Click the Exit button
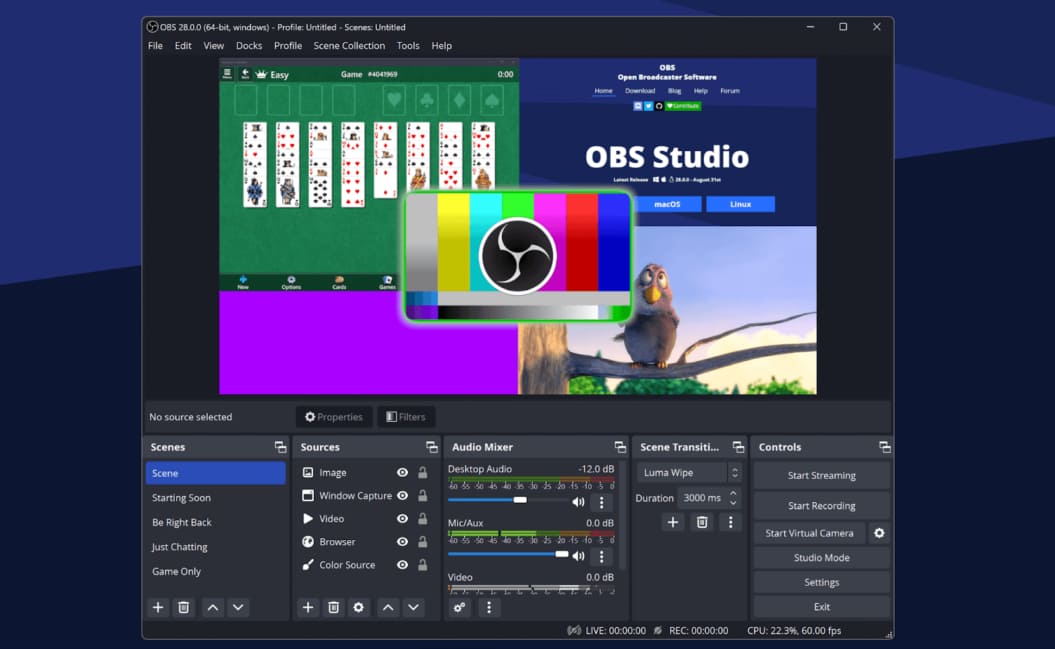This screenshot has height=649, width=1055. tap(822, 607)
